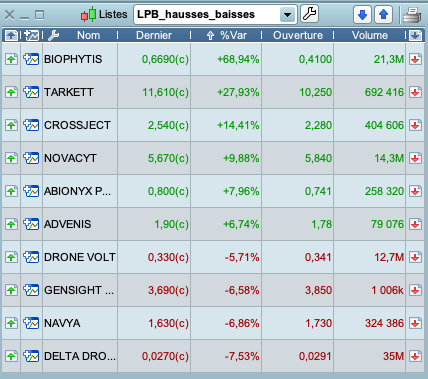Move NOVACYT row up with green arrow

(x=11, y=158)
